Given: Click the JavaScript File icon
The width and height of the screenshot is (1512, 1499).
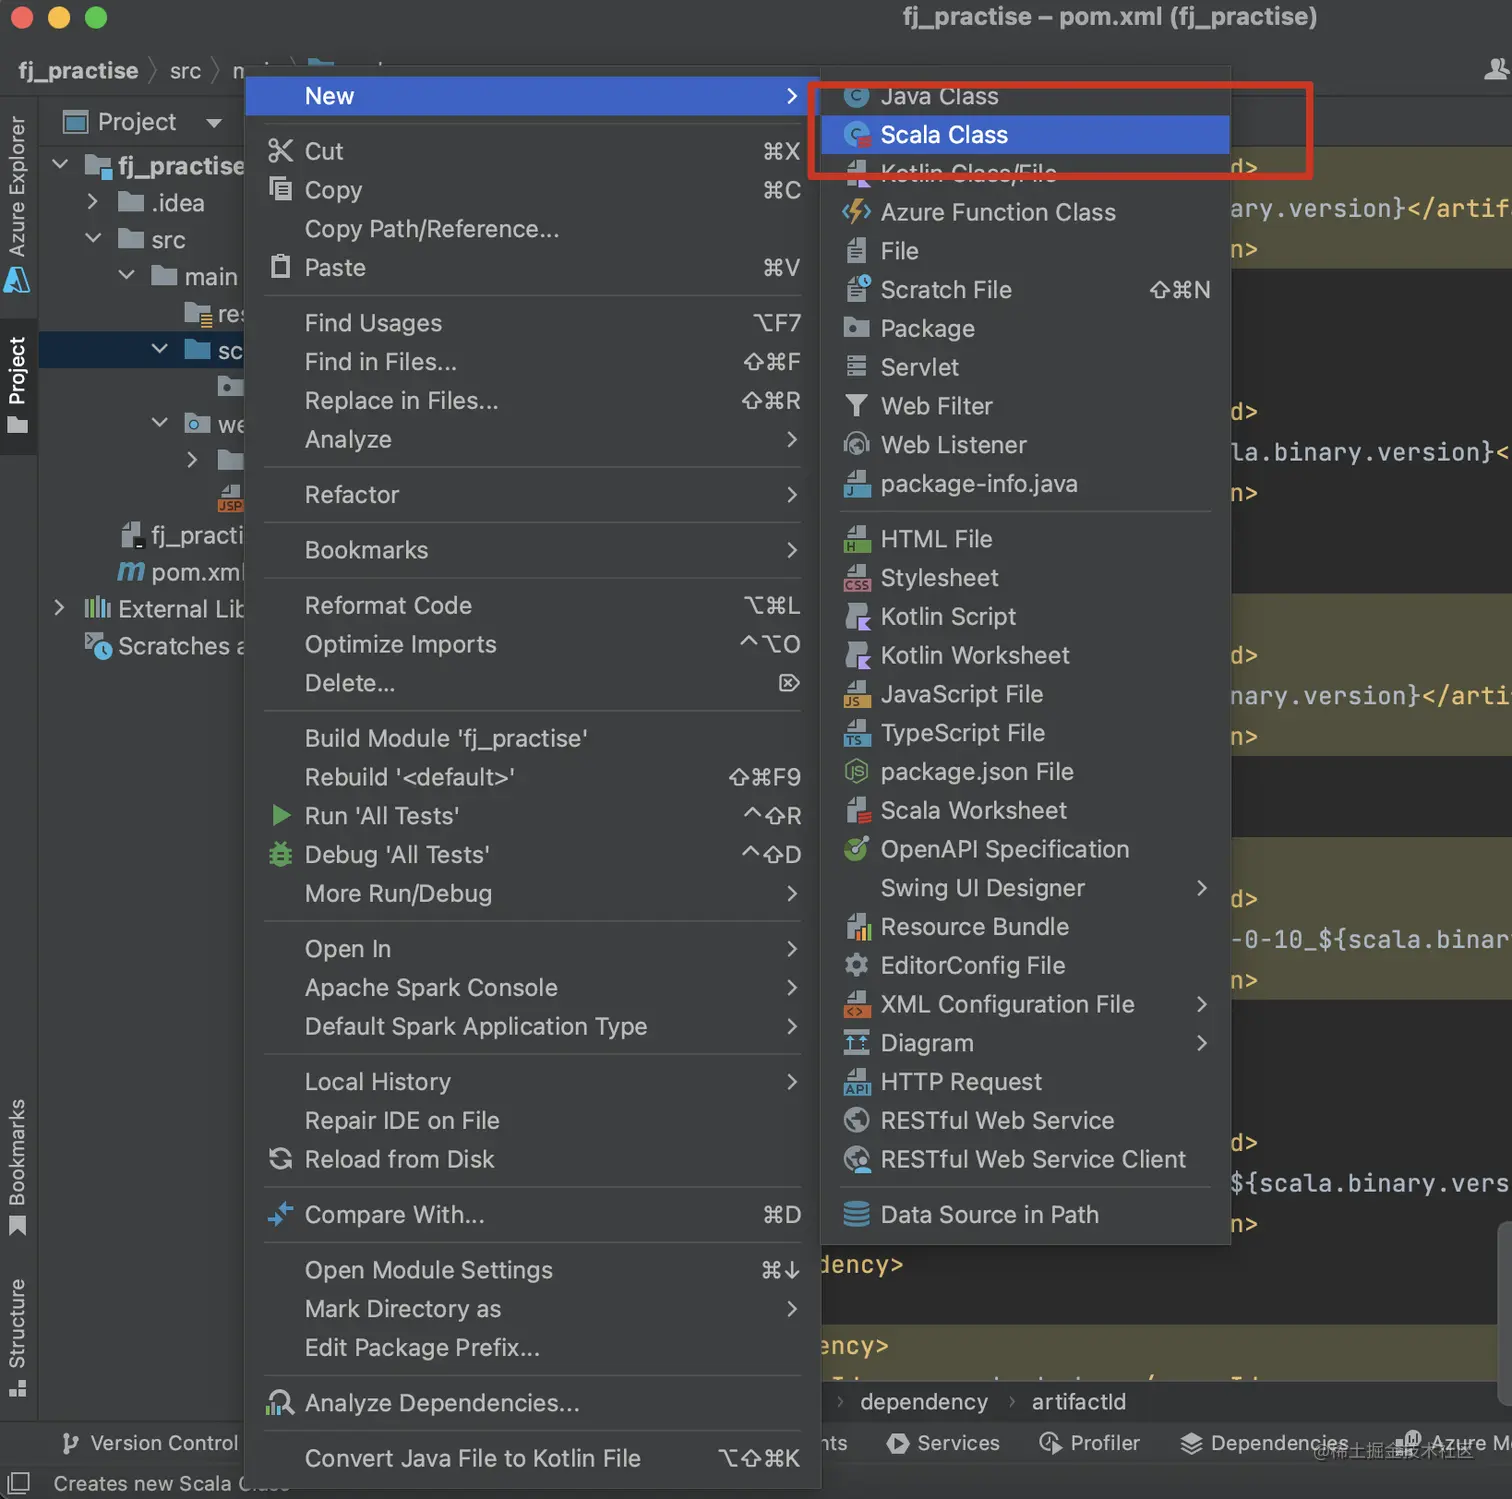Looking at the screenshot, I should coord(857,694).
